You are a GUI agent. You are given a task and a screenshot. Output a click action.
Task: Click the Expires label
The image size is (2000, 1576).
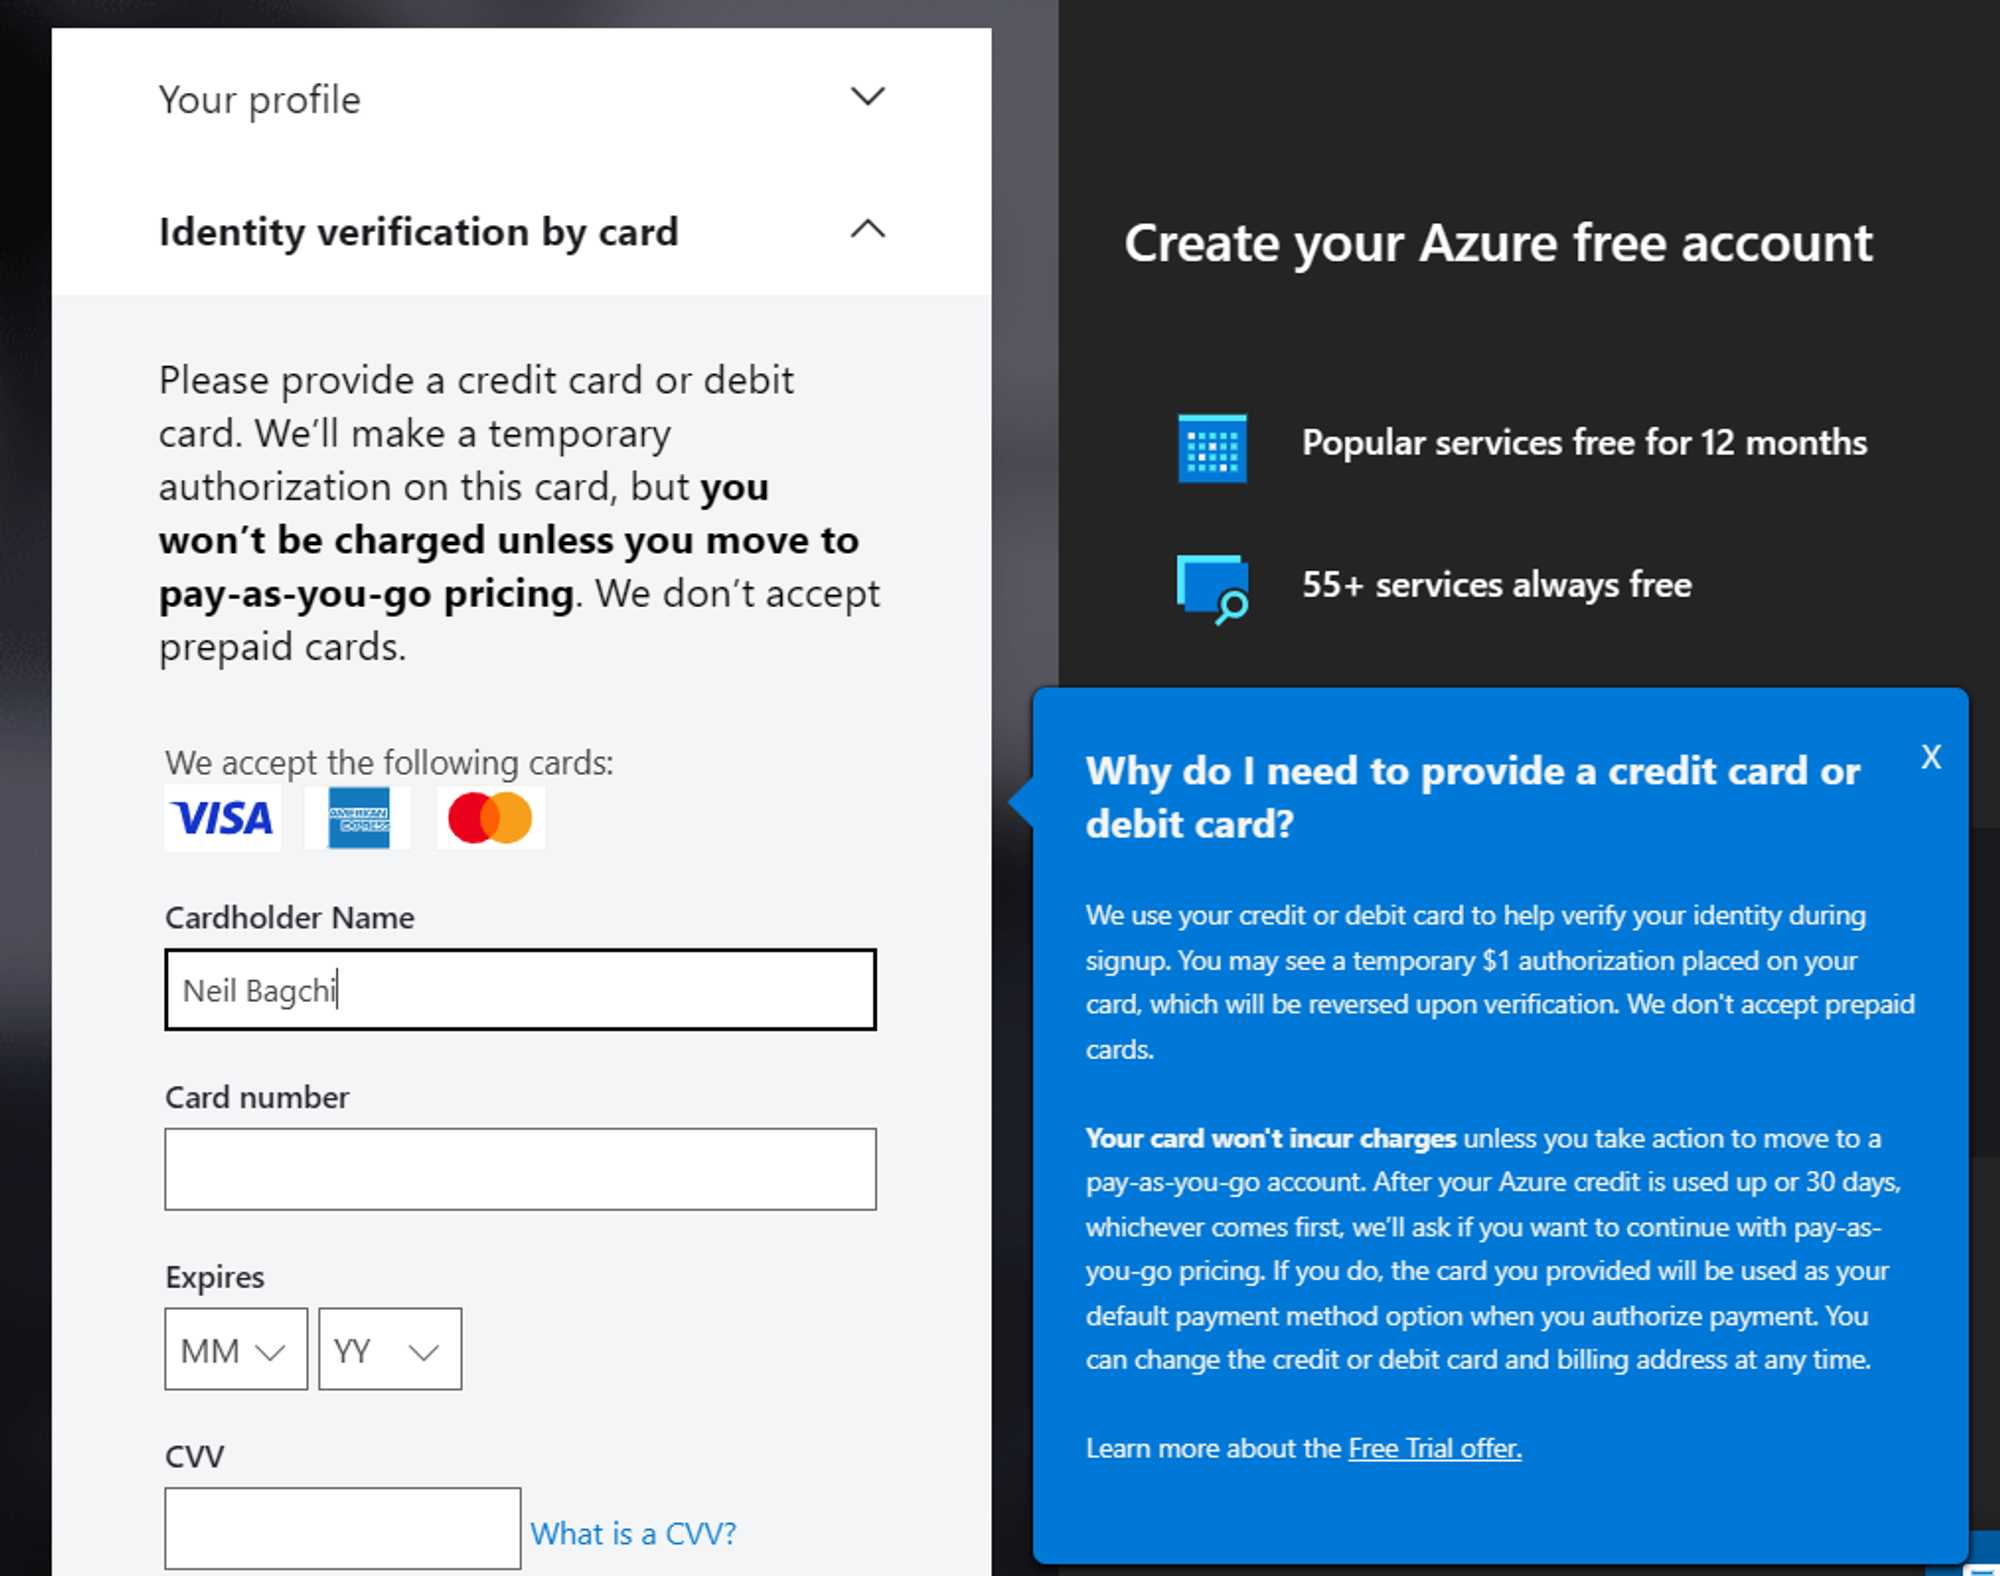click(215, 1277)
